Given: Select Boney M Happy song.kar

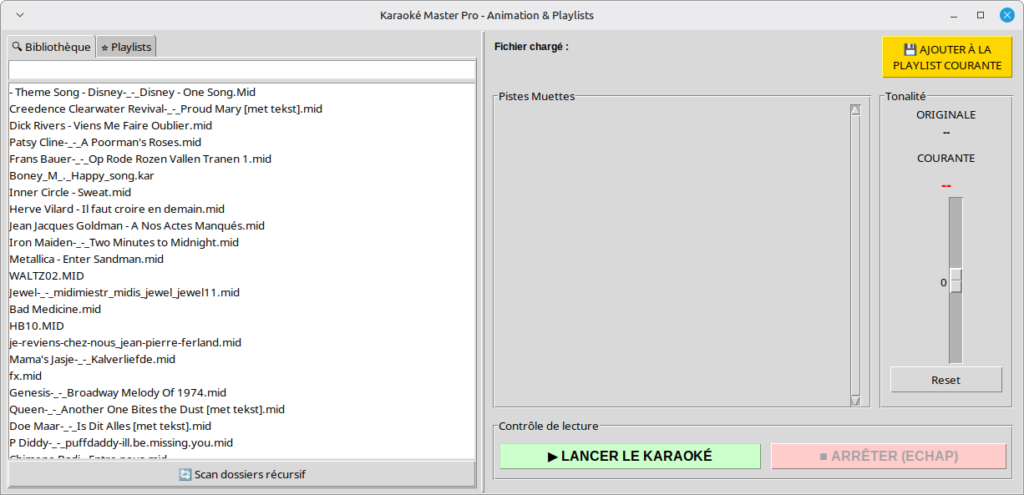Looking at the screenshot, I should (x=82, y=175).
